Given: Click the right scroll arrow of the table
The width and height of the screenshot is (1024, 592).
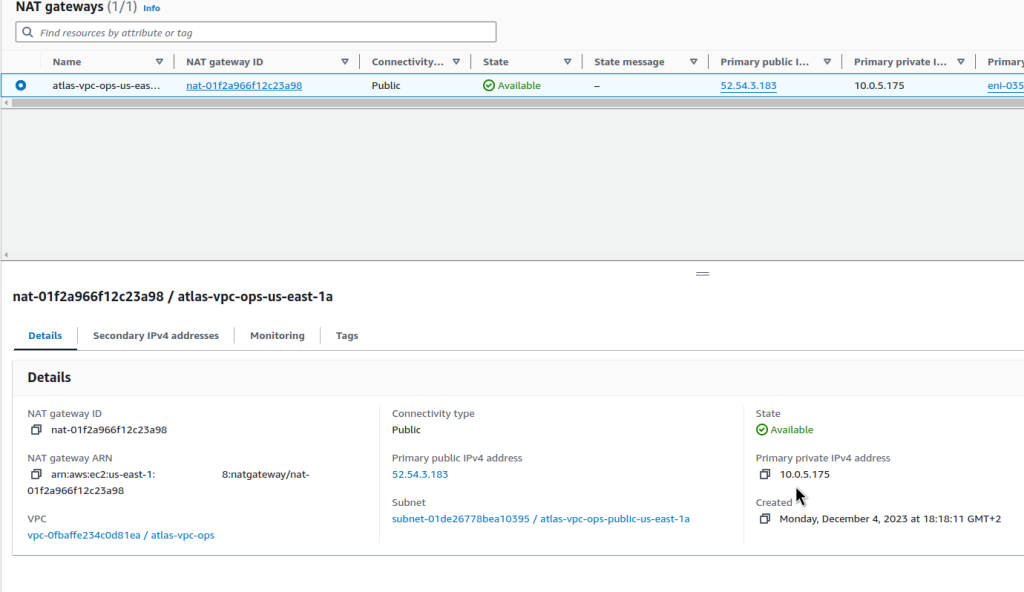Looking at the screenshot, I should pyautogui.click(x=1018, y=104).
